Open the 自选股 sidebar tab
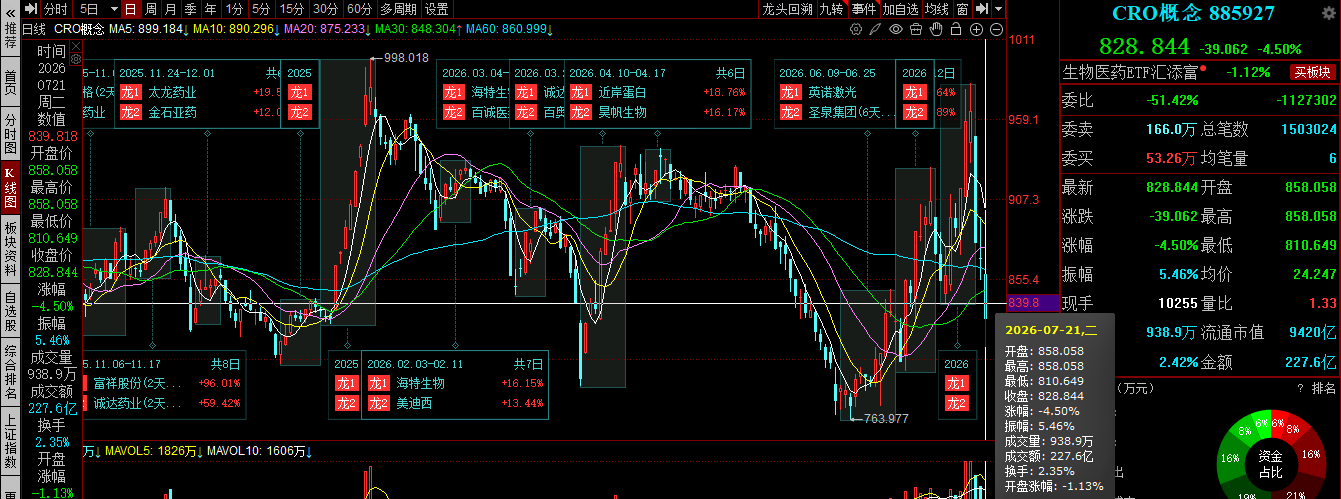The width and height of the screenshot is (1341, 499). 10,309
